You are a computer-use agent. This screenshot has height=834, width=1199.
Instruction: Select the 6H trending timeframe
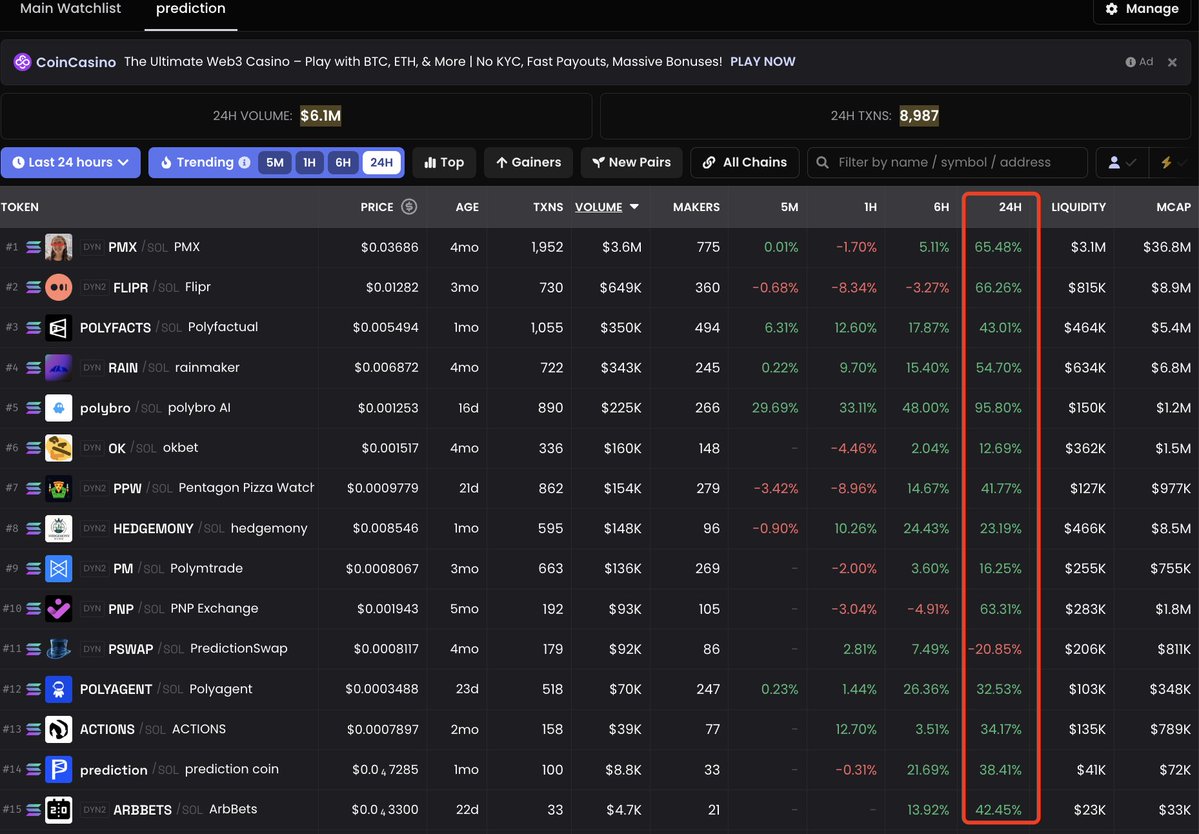click(343, 162)
